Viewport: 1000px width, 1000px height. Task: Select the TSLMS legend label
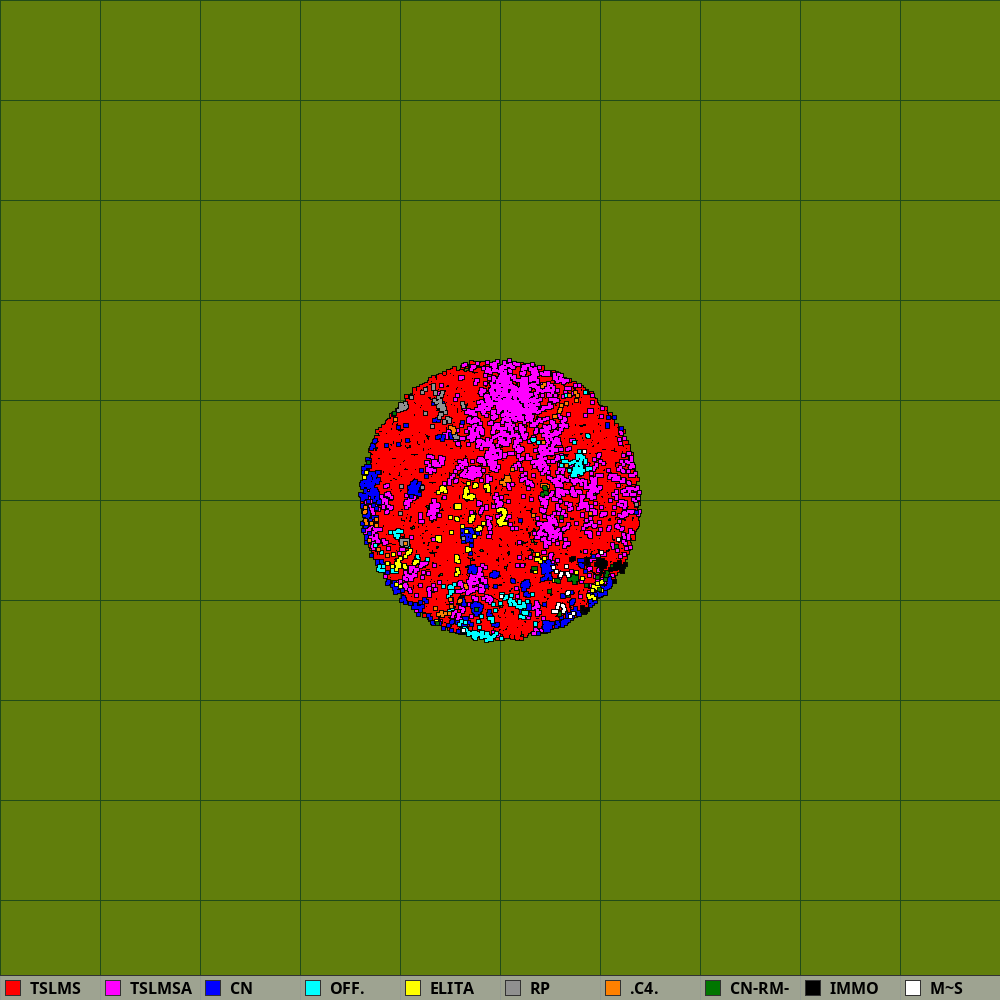tap(55, 989)
